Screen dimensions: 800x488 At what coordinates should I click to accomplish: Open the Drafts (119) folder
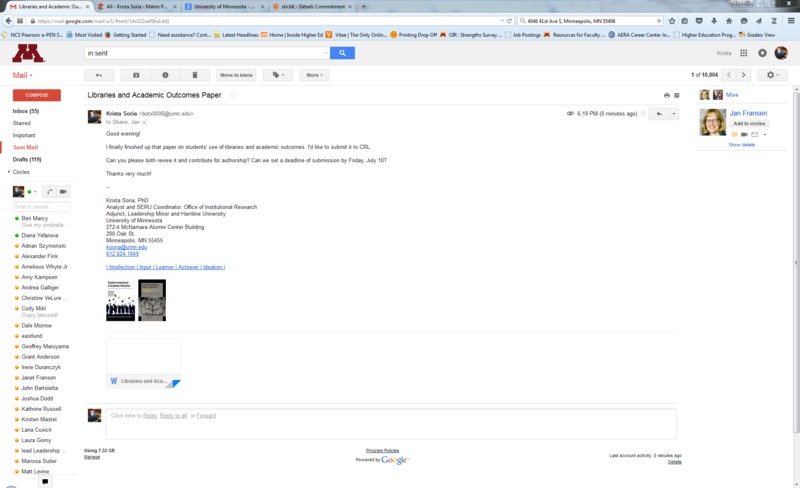[x=27, y=159]
